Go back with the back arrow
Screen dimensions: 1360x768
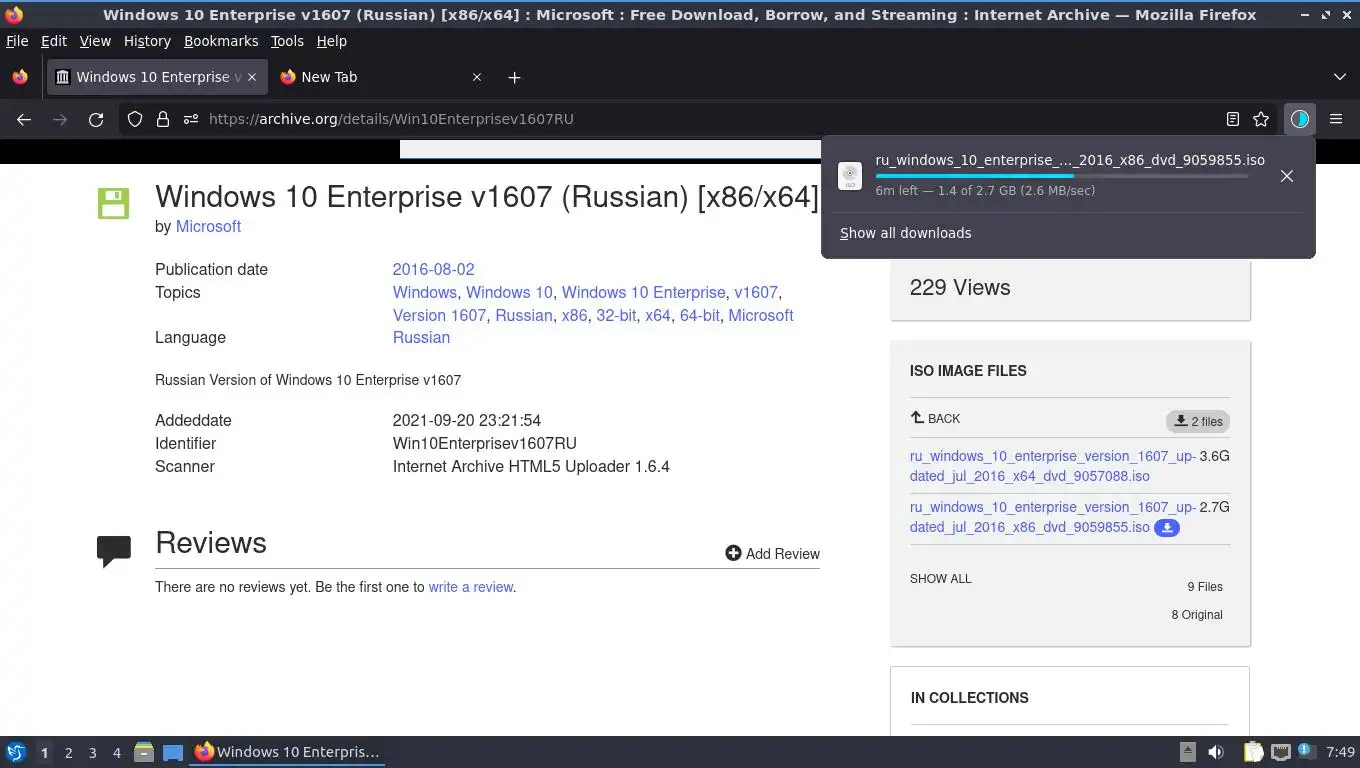point(24,119)
